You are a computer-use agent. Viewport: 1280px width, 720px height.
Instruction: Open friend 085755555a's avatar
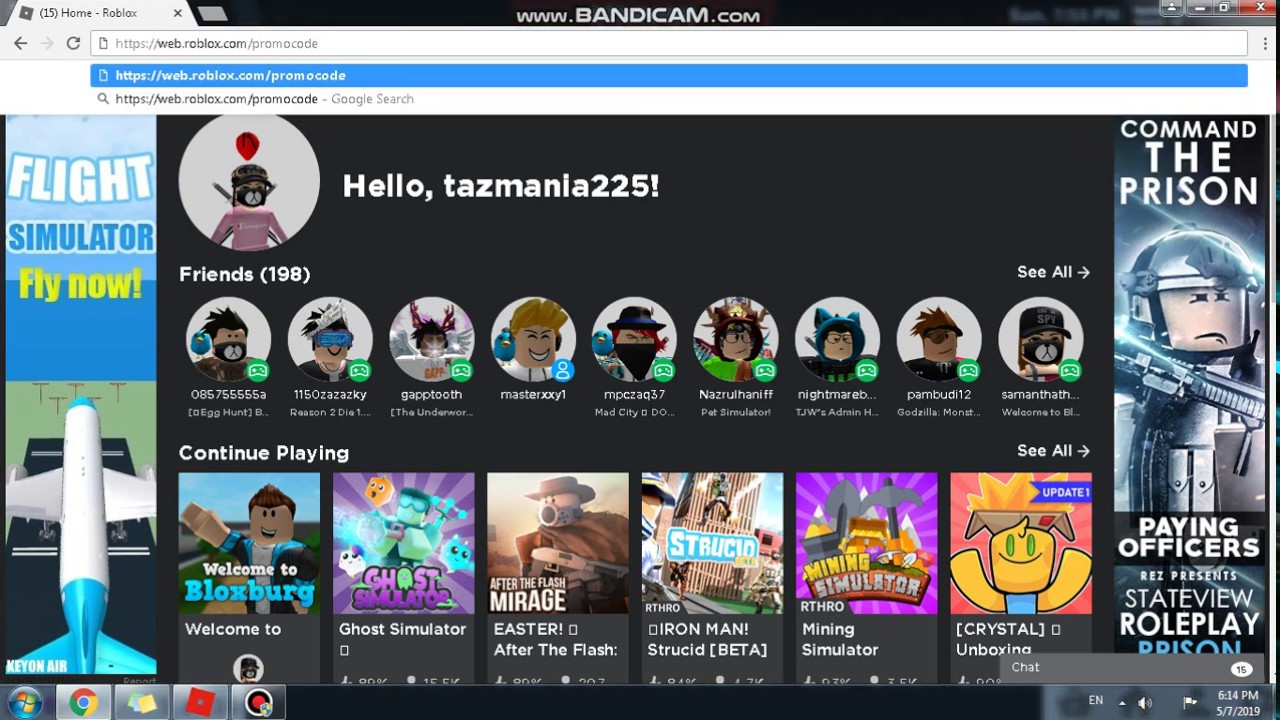pyautogui.click(x=228, y=339)
